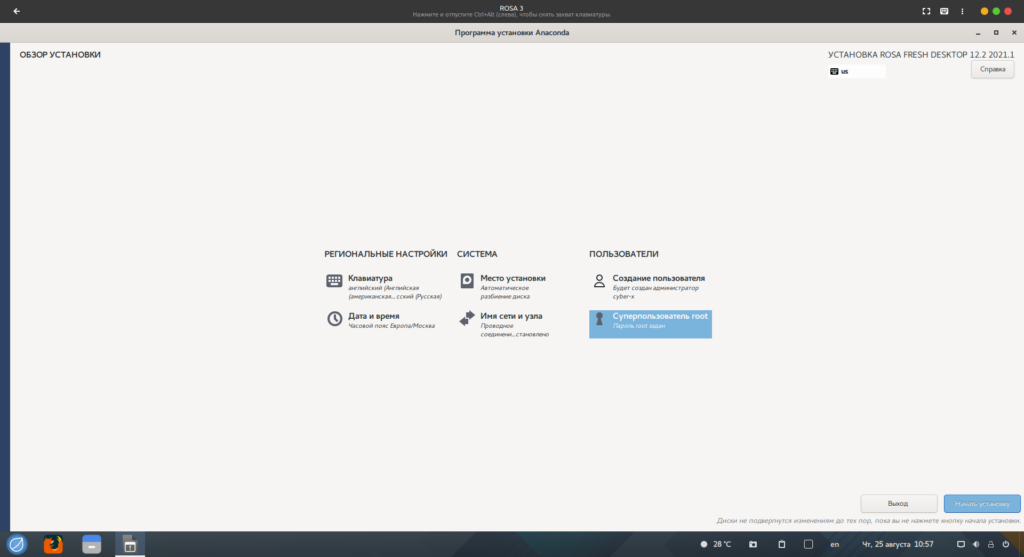Open the taskbar clock showing 10:57
Image resolution: width=1024 pixels, height=557 pixels.
[897, 544]
